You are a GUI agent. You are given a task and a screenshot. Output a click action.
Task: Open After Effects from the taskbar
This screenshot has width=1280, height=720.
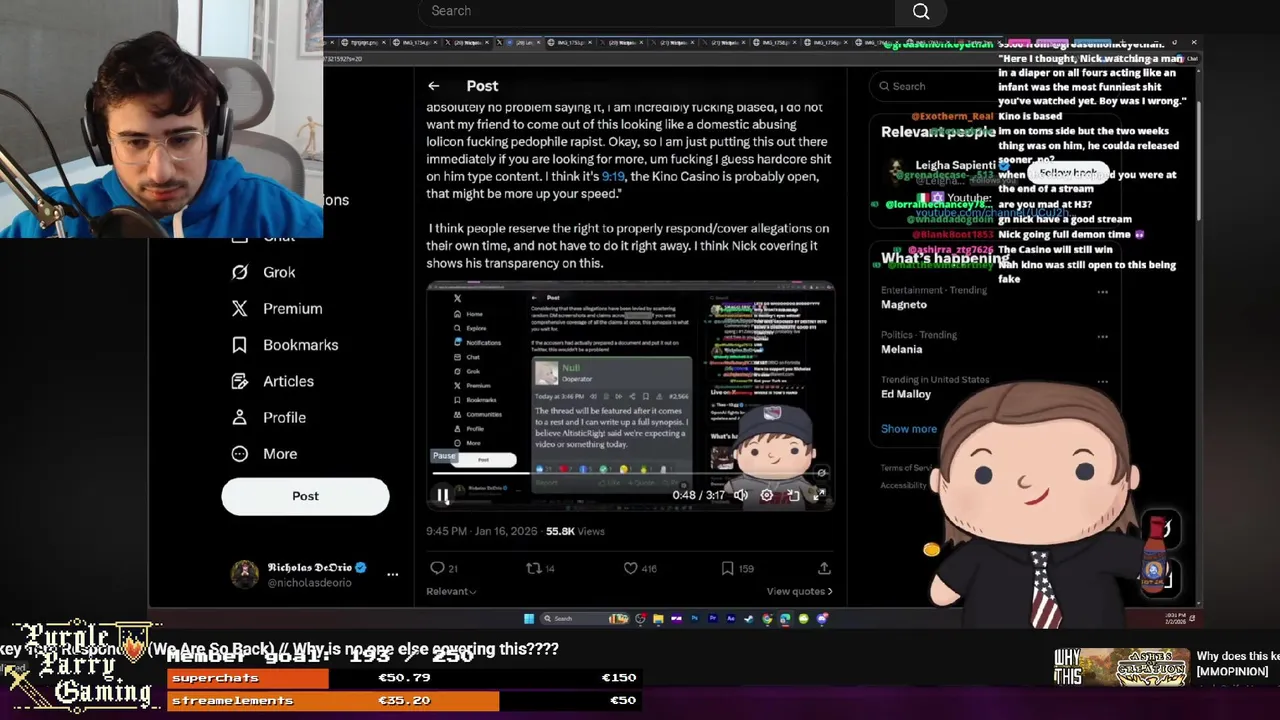point(731,618)
